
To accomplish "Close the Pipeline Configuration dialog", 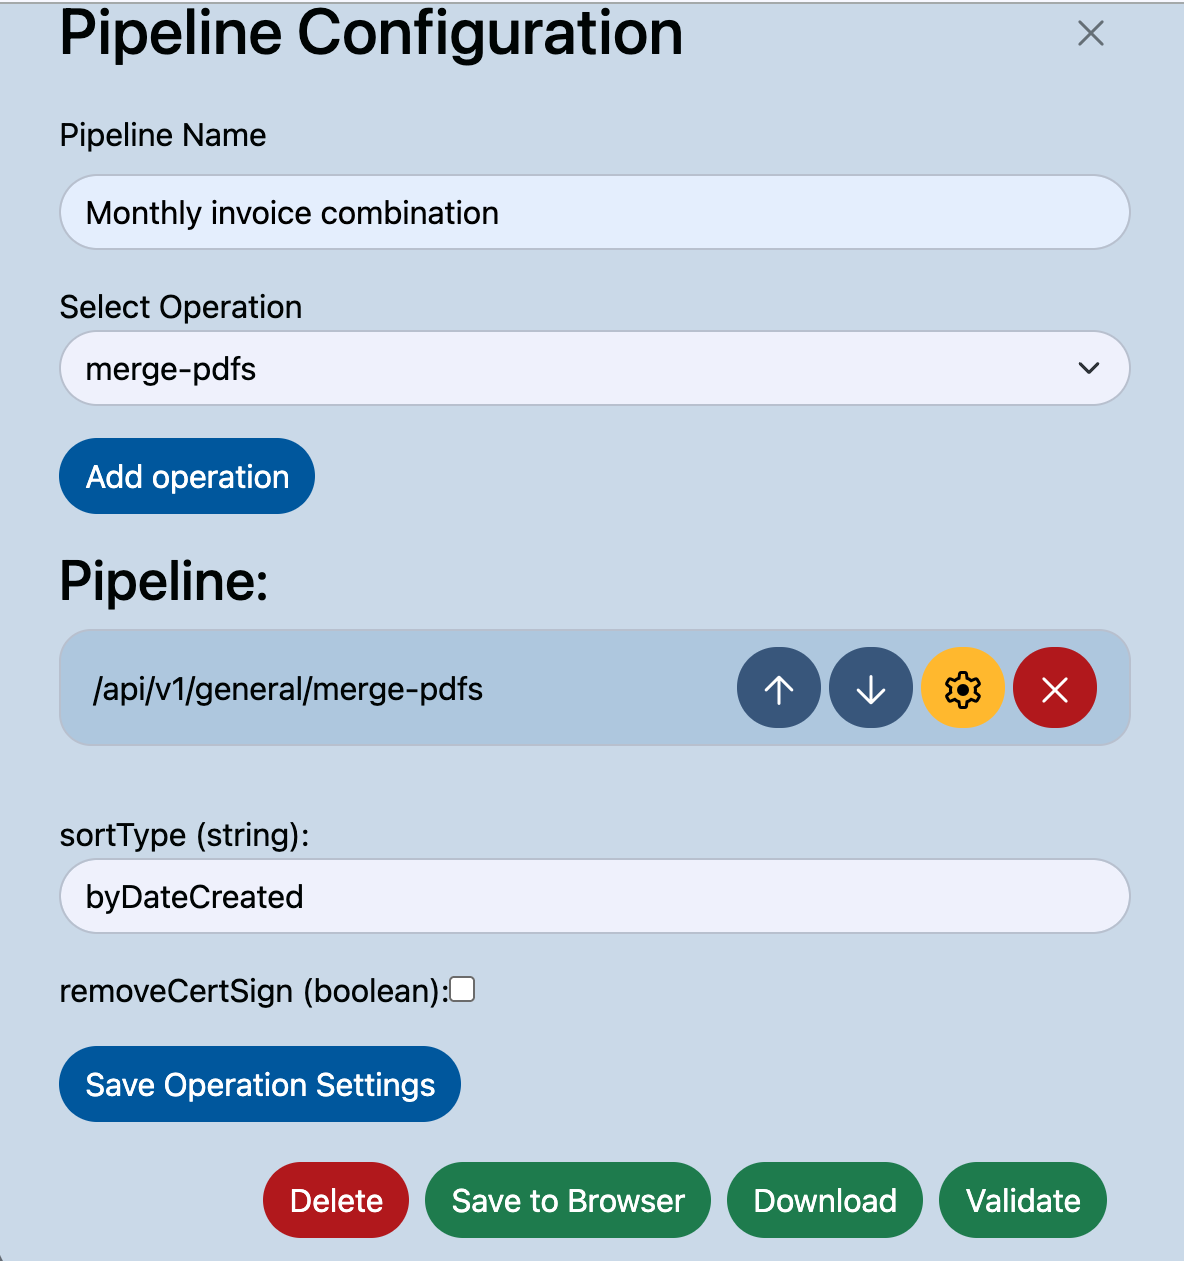I will click(1089, 33).
